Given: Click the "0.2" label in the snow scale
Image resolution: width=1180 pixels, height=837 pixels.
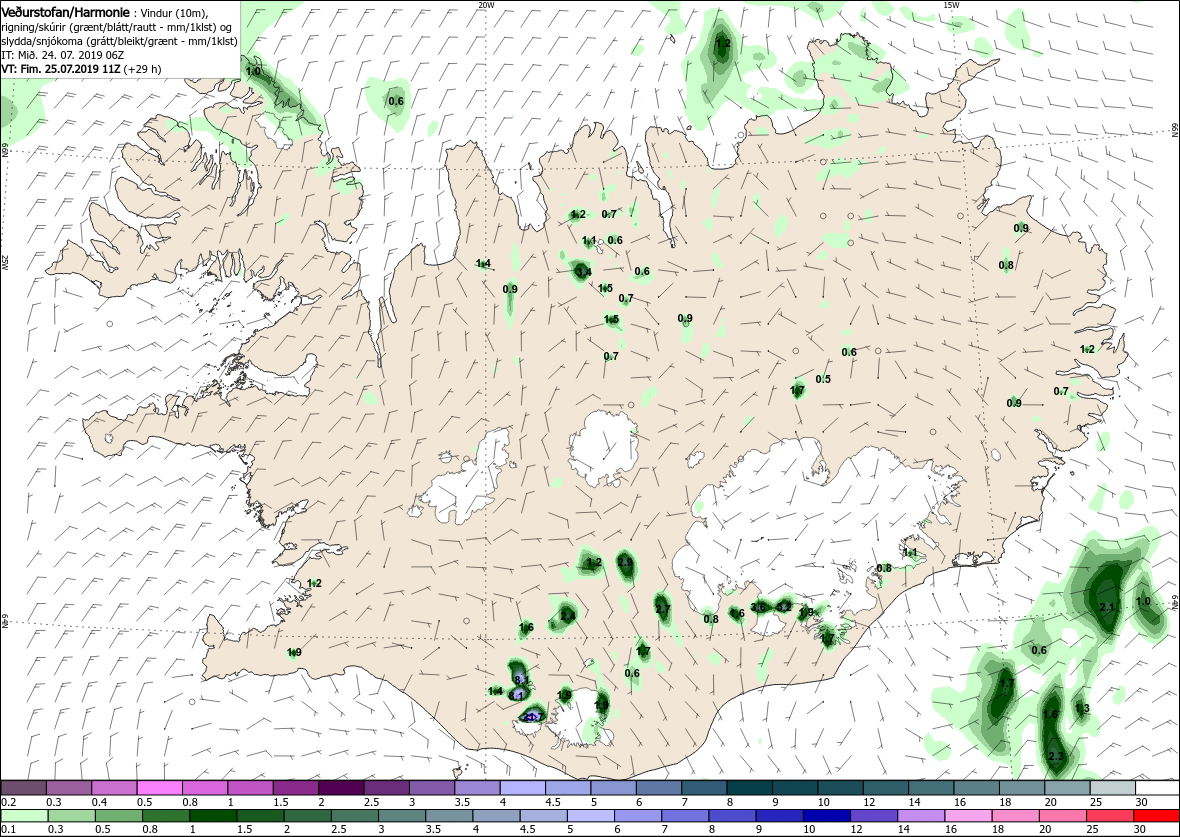Looking at the screenshot, I should coord(8,802).
